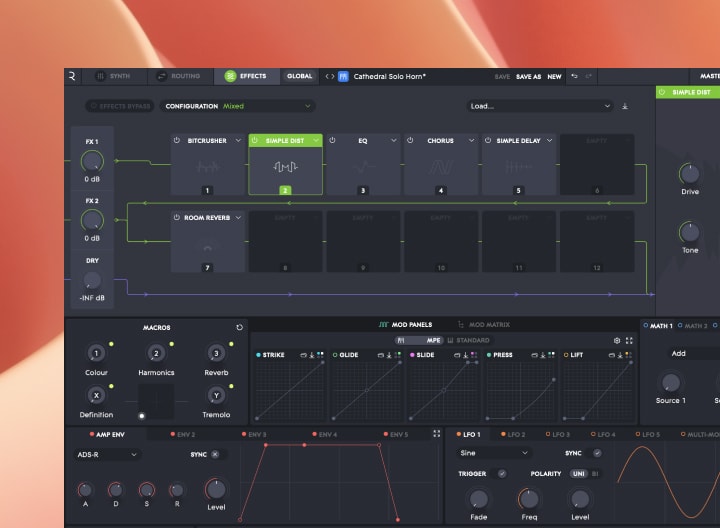
Task: Switch to the Mod Matrix tab
Action: pos(484,325)
